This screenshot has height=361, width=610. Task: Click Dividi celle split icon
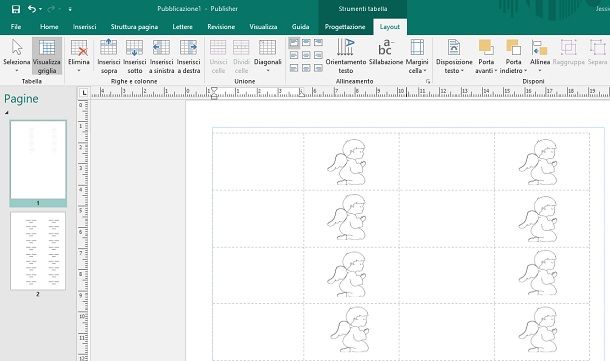241,47
